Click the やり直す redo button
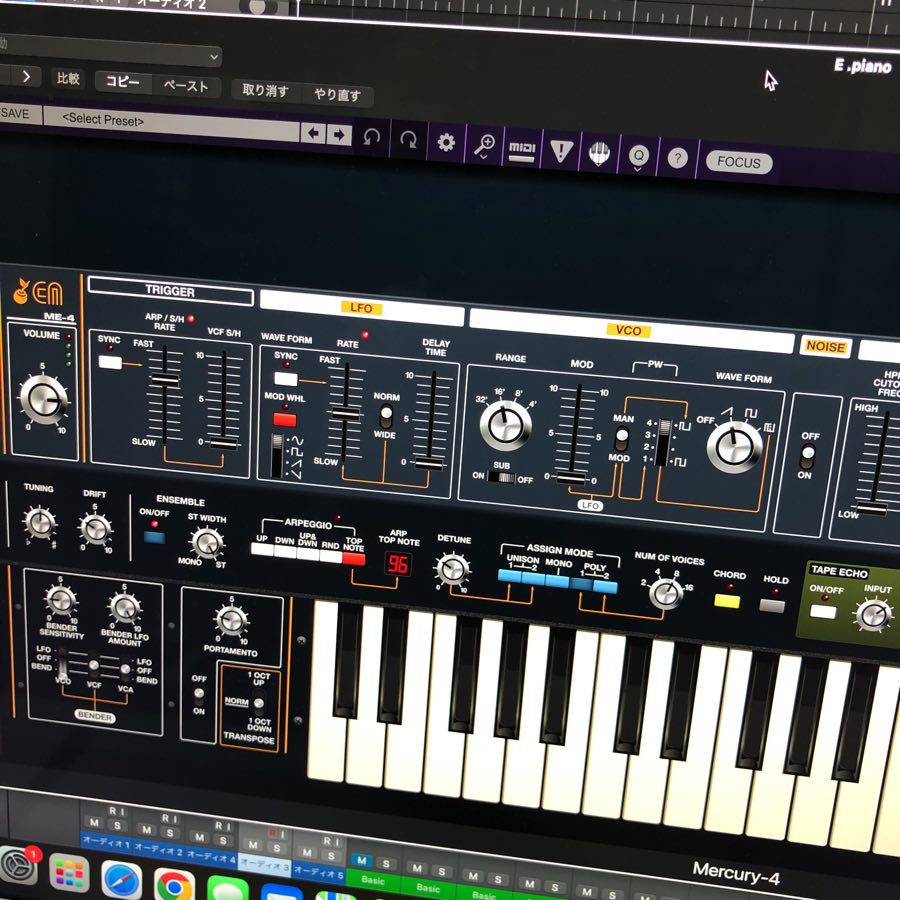The width and height of the screenshot is (900, 900). point(338,95)
